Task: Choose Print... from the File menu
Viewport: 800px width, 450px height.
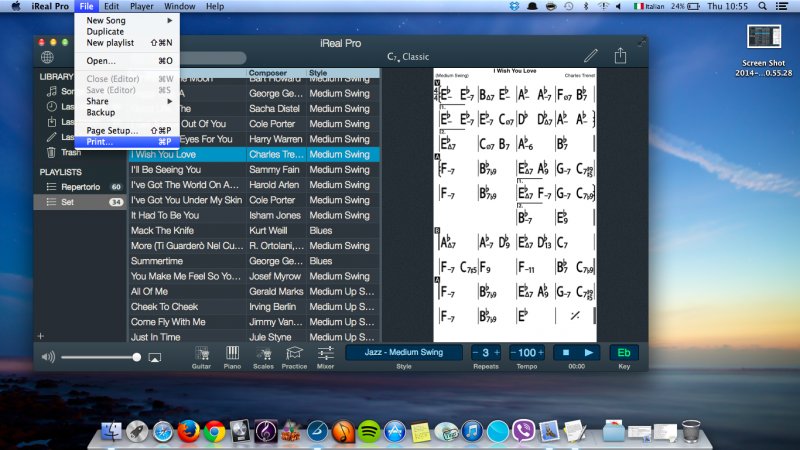Action: pyautogui.click(x=100, y=142)
